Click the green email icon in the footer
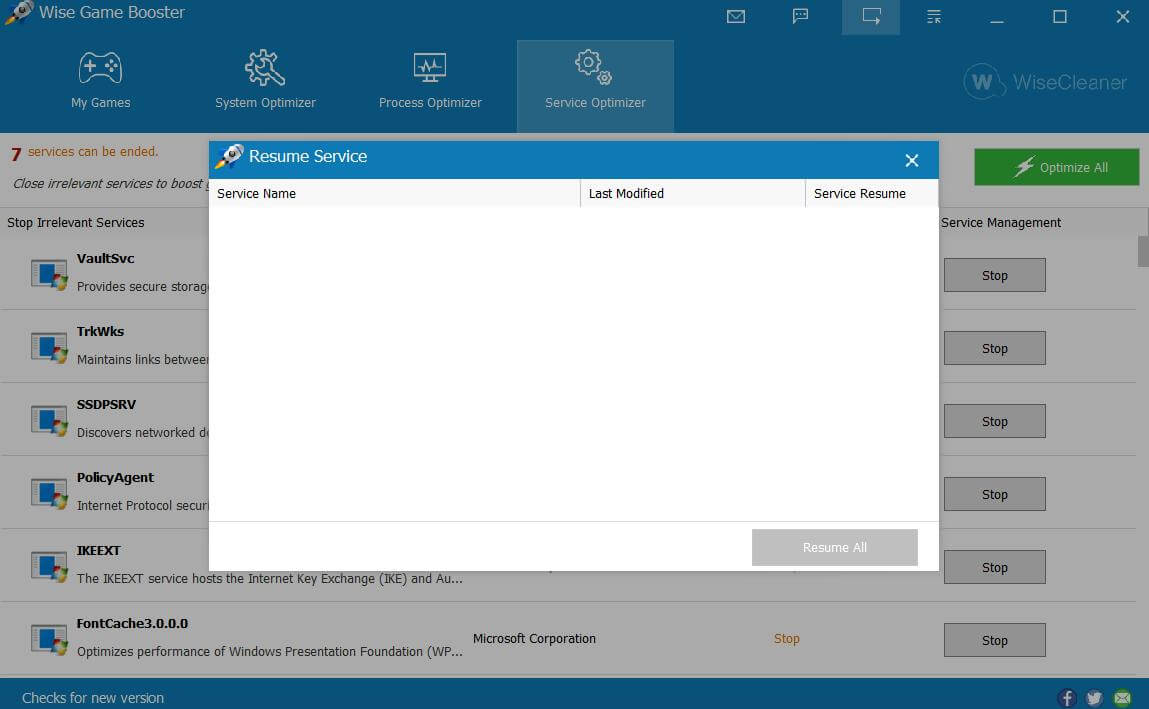 pyautogui.click(x=1123, y=698)
